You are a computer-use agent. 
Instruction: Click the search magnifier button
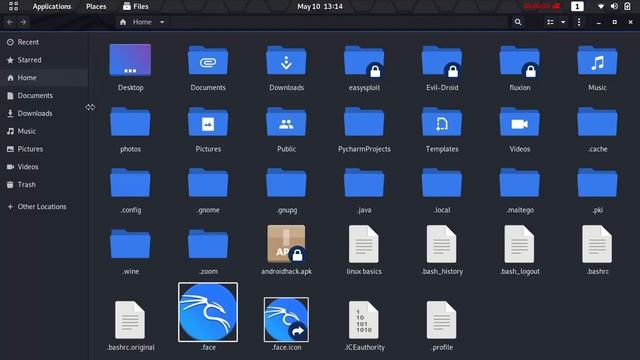coord(518,22)
